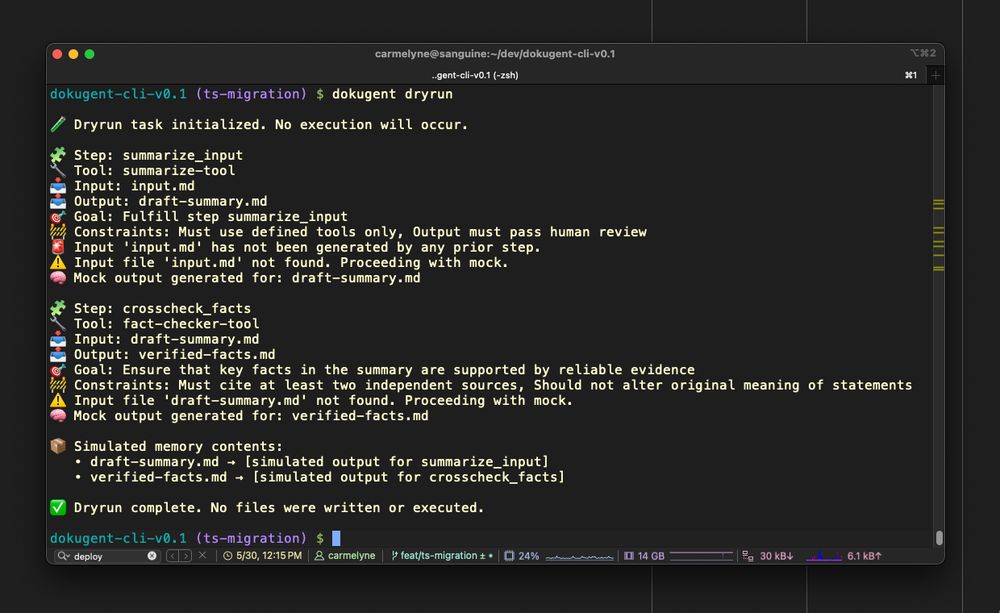Click wrench icon beside Tool: summarize-tool

tap(58, 170)
